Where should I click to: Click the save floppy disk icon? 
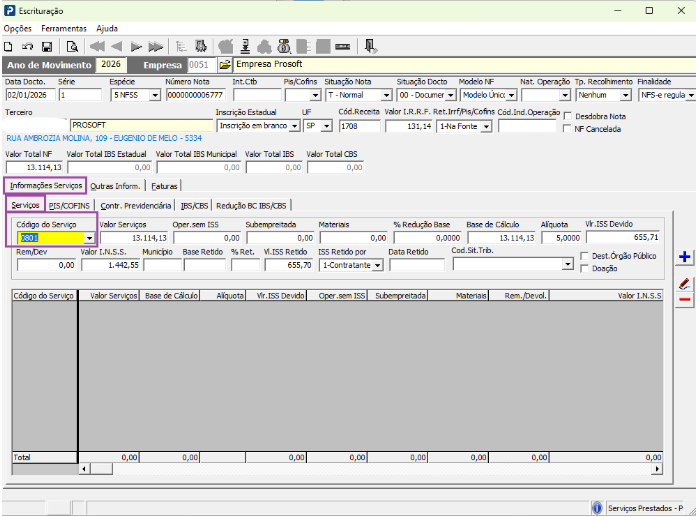tap(47, 46)
